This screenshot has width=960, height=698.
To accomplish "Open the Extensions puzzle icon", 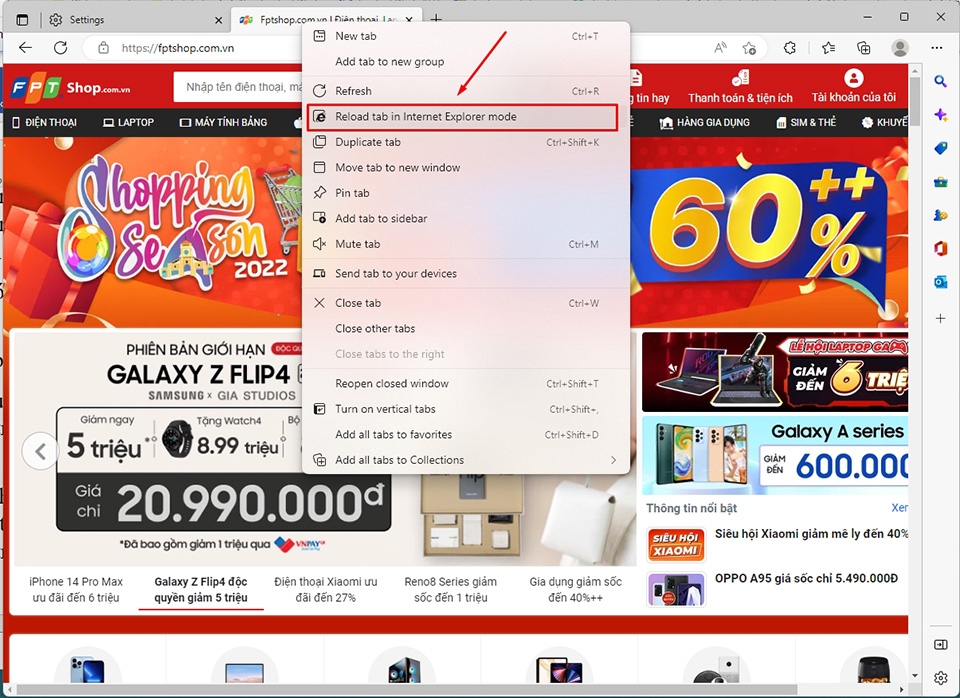I will pyautogui.click(x=790, y=48).
